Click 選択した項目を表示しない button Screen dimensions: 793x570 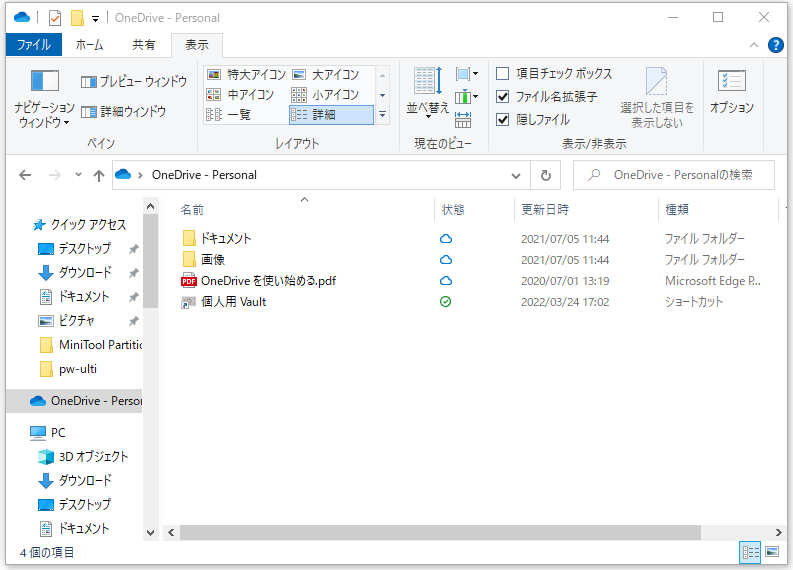point(656,98)
